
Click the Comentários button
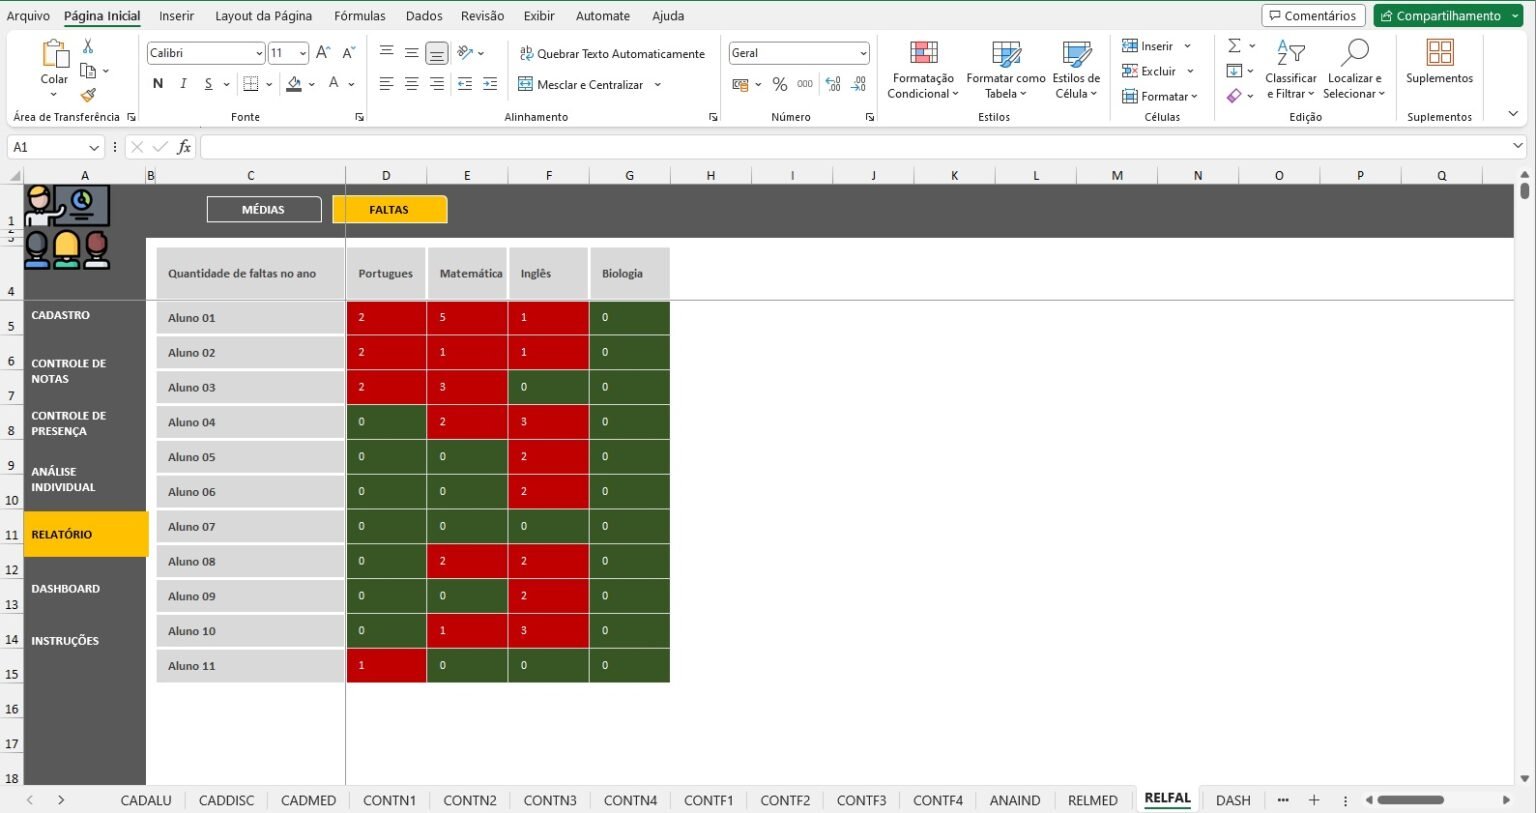(x=1313, y=16)
